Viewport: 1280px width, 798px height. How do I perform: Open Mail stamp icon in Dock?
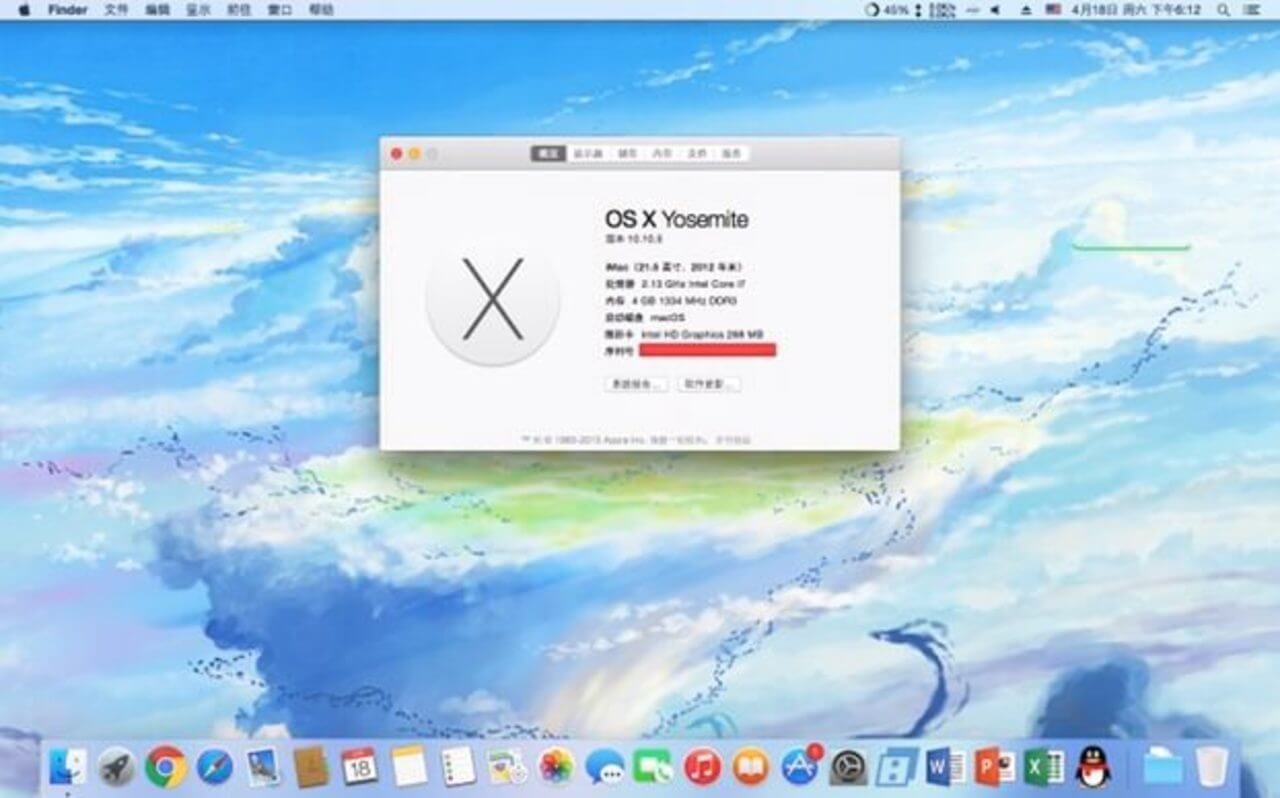click(263, 767)
